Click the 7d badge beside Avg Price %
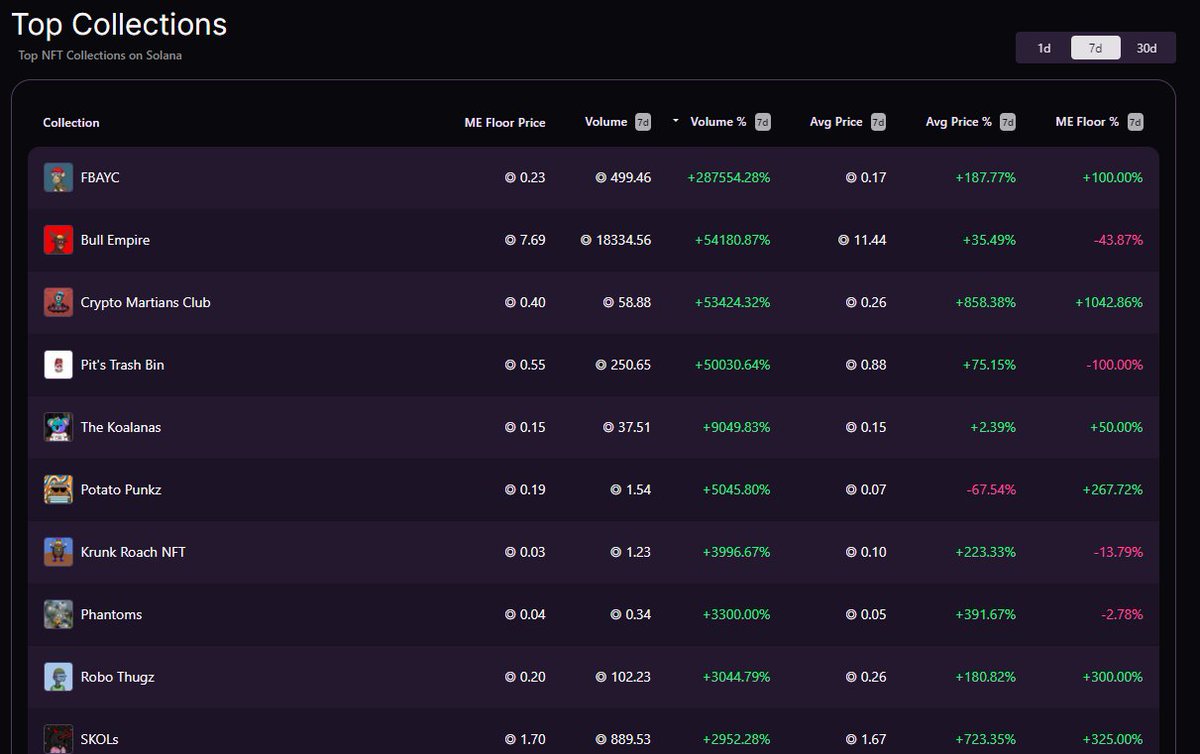 (x=1007, y=122)
